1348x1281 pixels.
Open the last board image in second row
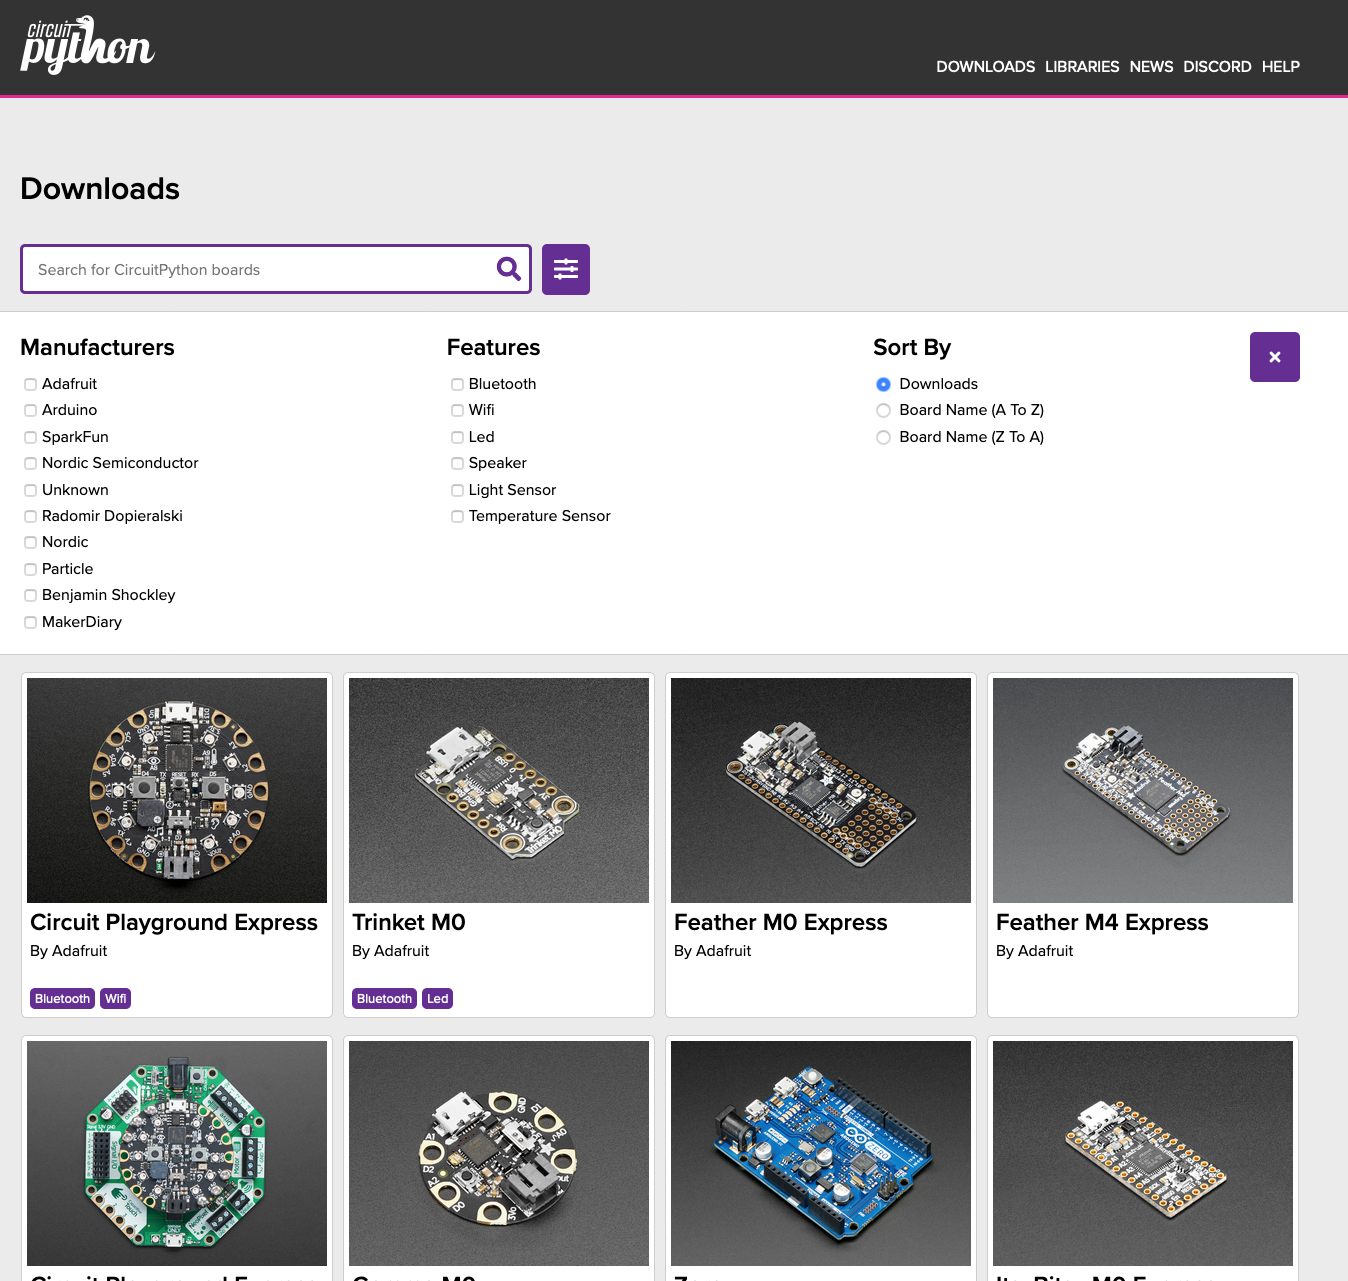(x=1143, y=1153)
